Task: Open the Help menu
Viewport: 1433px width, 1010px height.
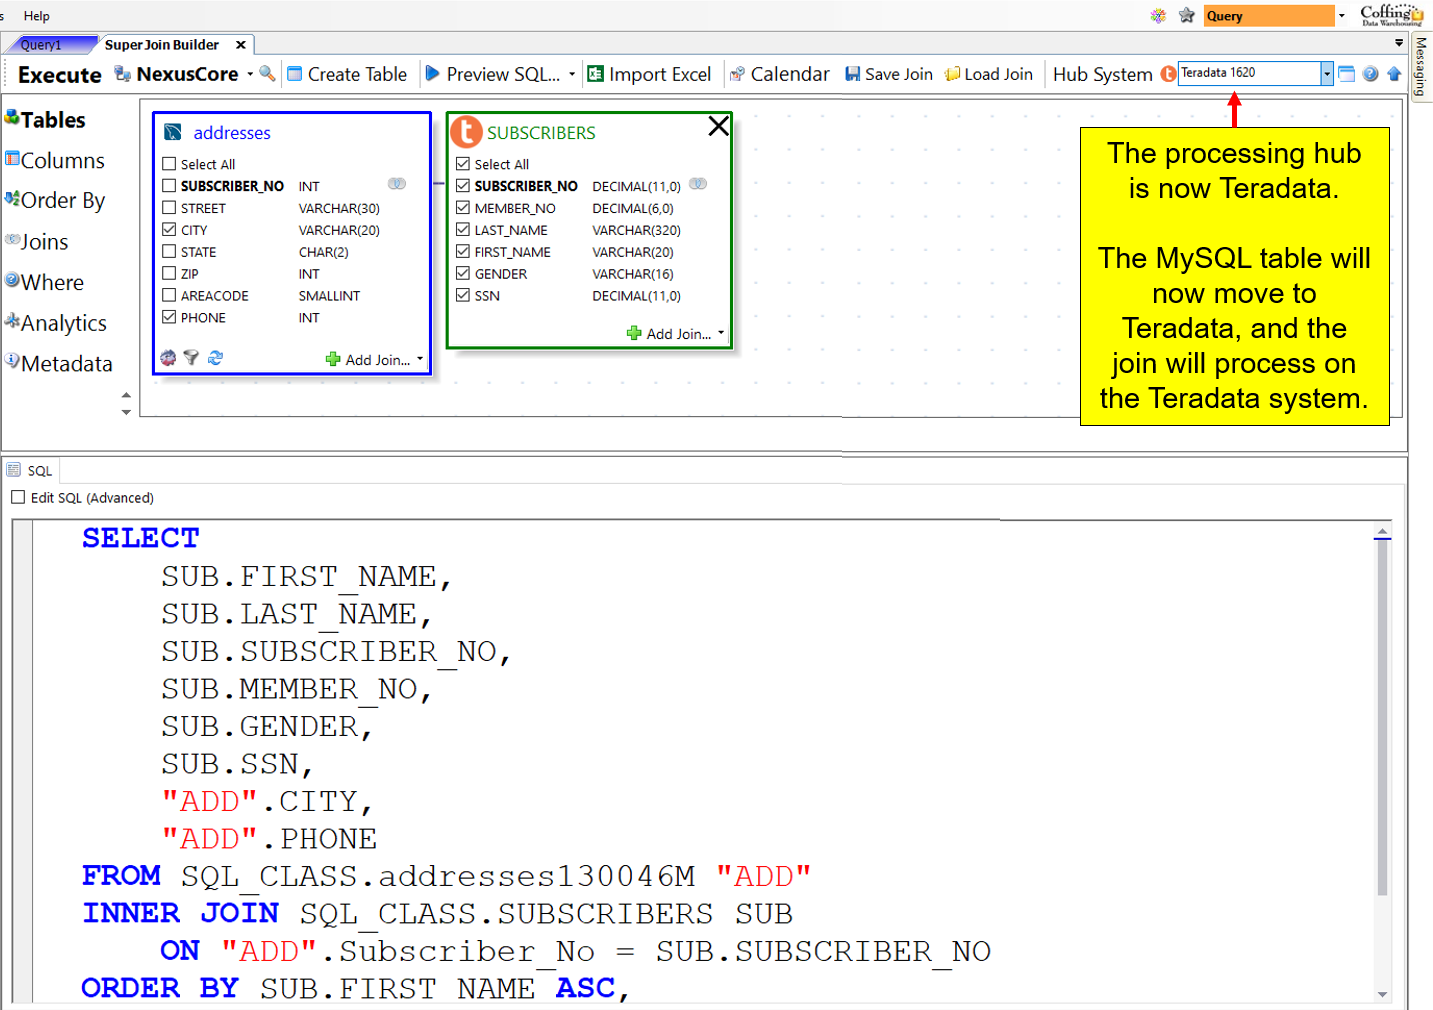Action: tap(37, 16)
